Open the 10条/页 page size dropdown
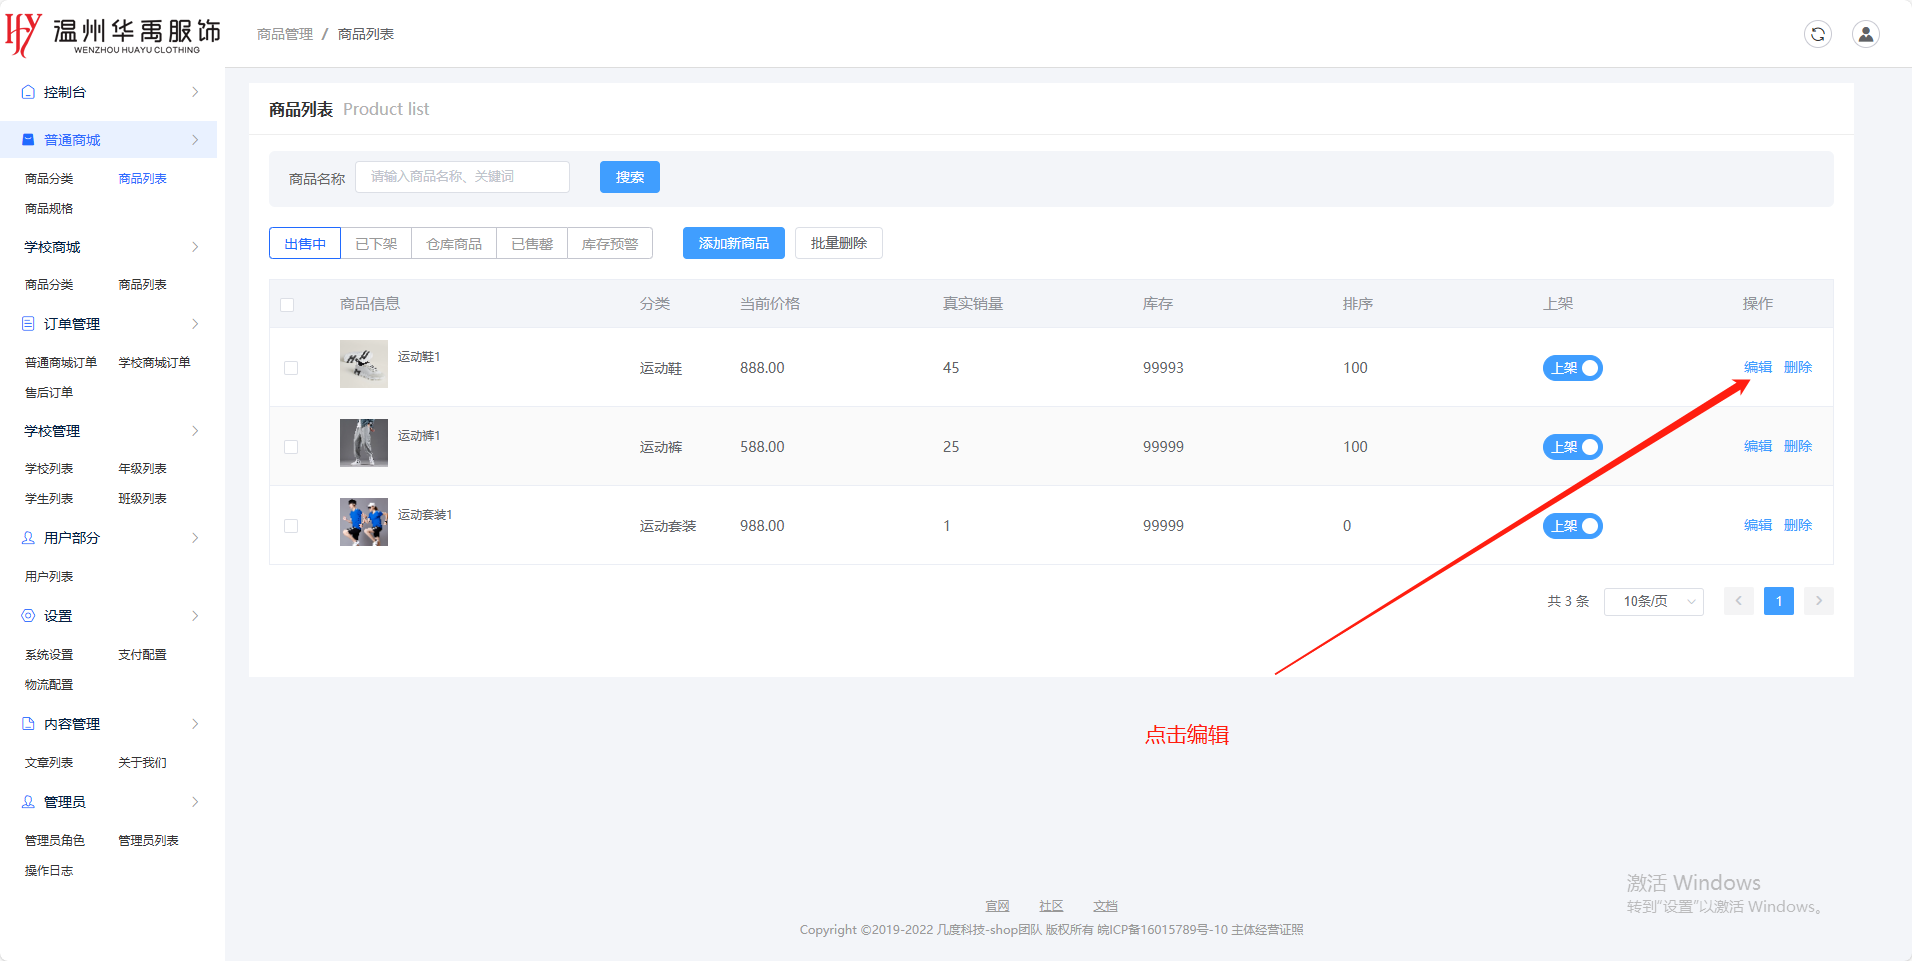Image resolution: width=1912 pixels, height=961 pixels. coord(1653,601)
